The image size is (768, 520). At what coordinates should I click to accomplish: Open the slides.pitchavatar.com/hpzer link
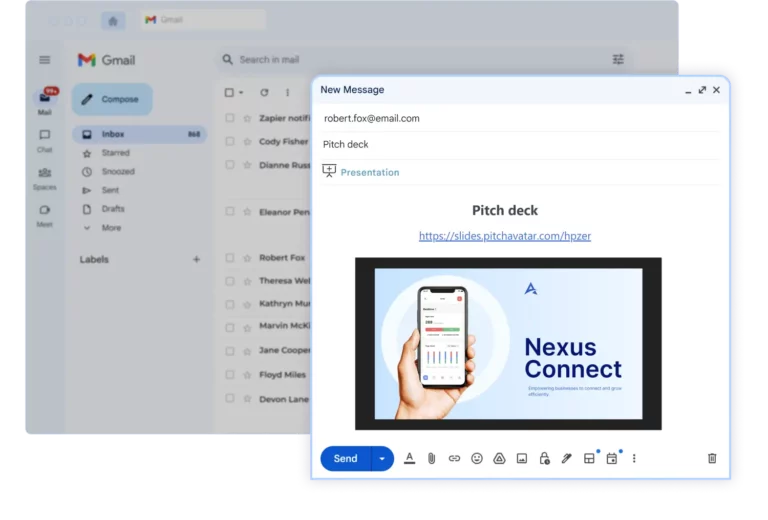pos(504,236)
